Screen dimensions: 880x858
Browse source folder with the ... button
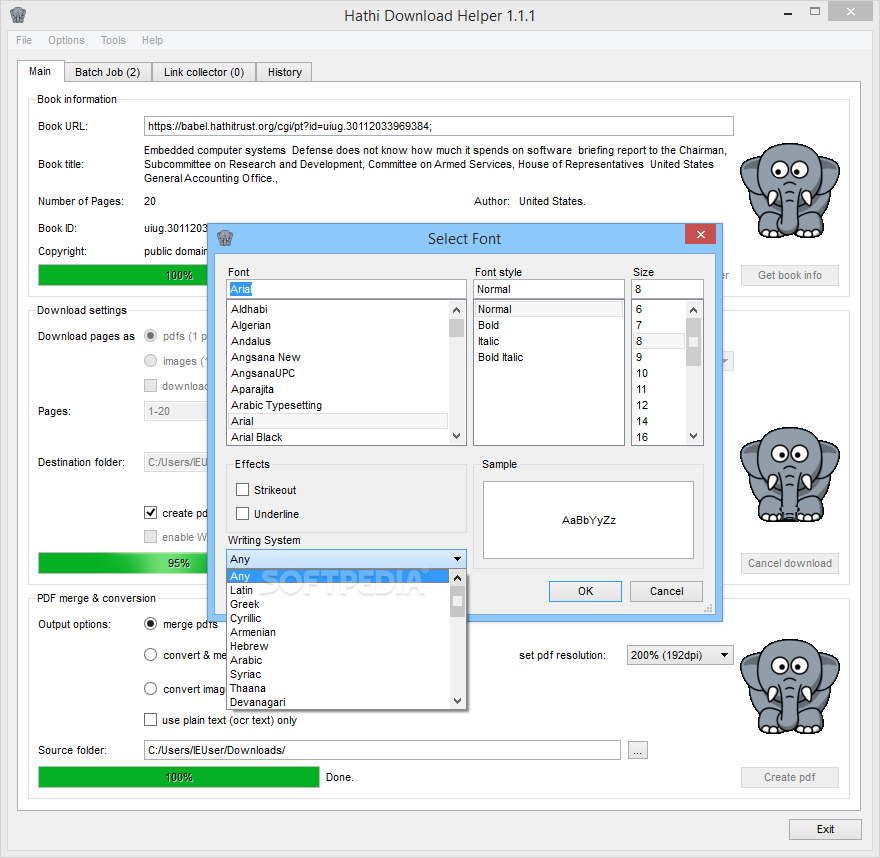638,750
